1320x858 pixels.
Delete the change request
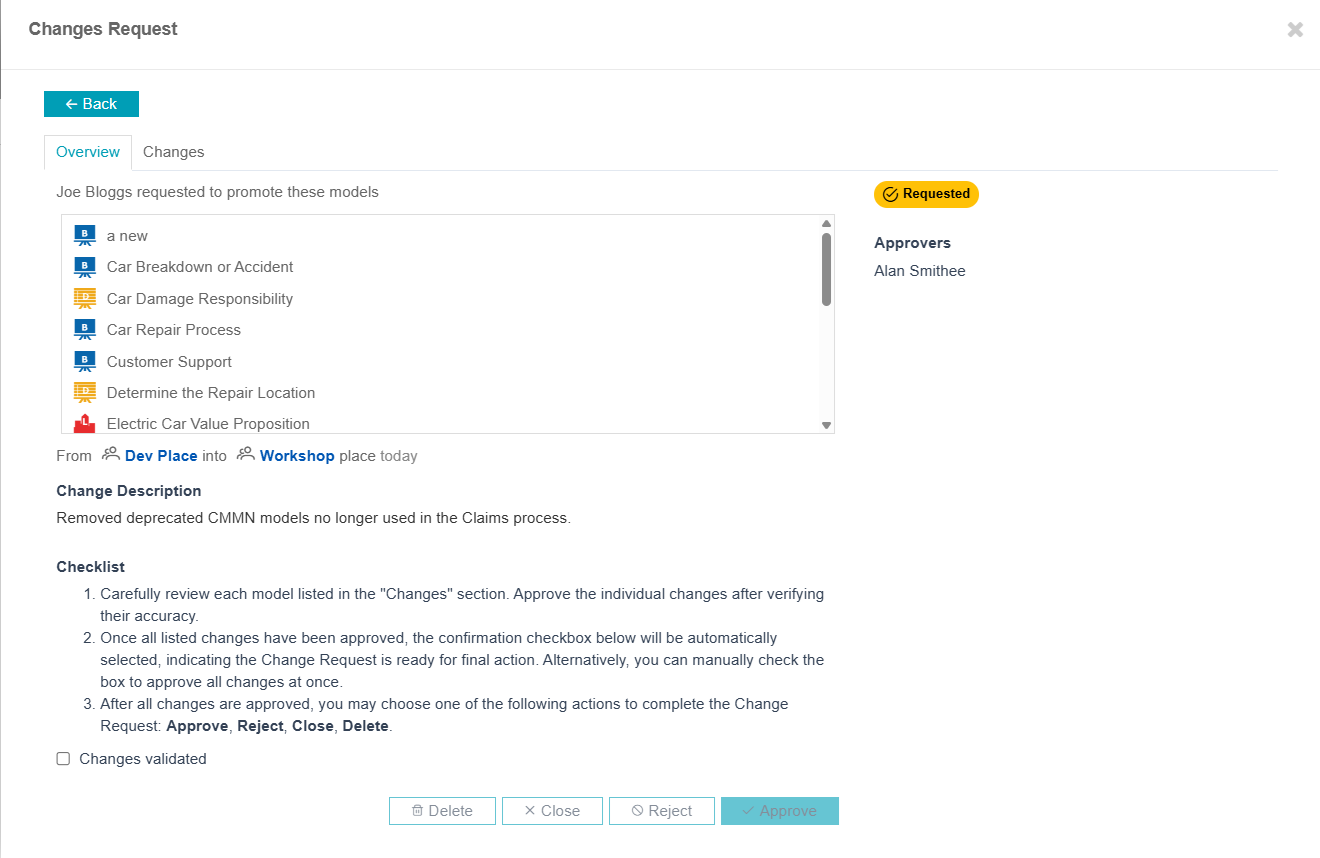pos(442,811)
